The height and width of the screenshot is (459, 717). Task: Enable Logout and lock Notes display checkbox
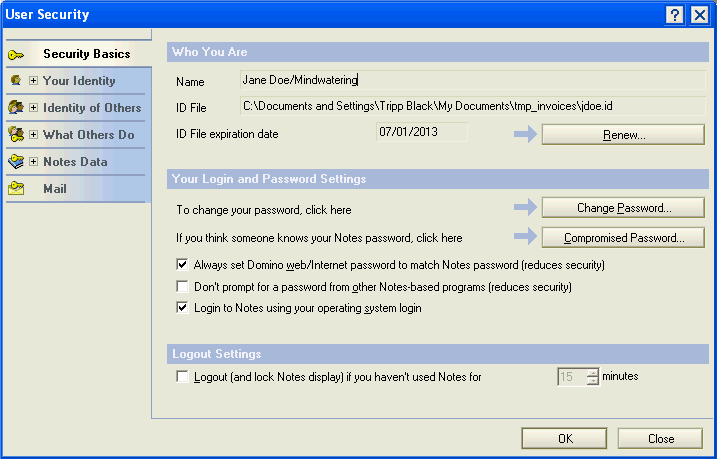click(x=182, y=377)
